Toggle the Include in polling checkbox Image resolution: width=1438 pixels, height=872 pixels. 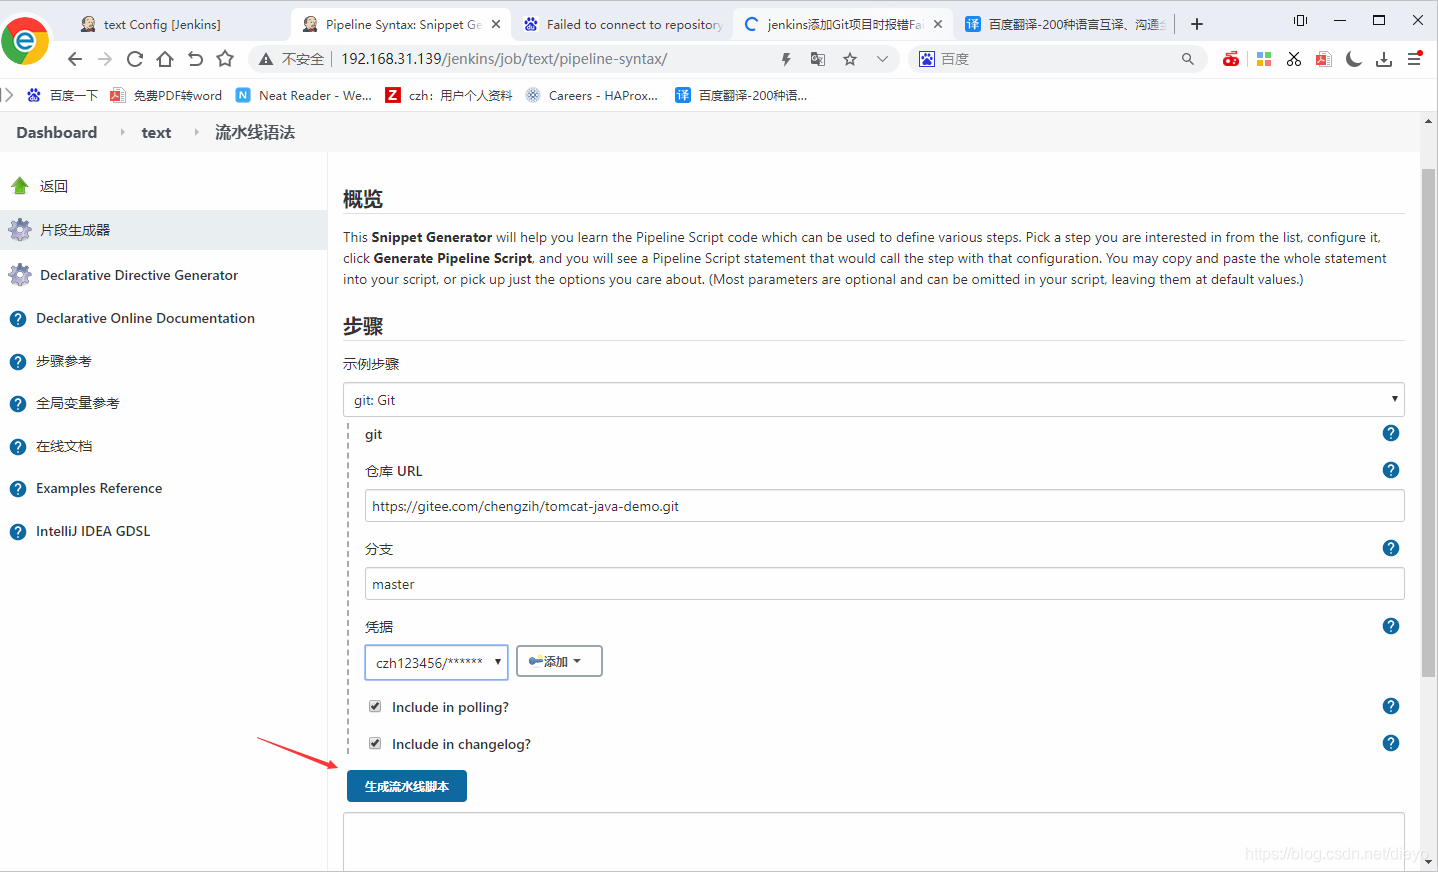375,706
